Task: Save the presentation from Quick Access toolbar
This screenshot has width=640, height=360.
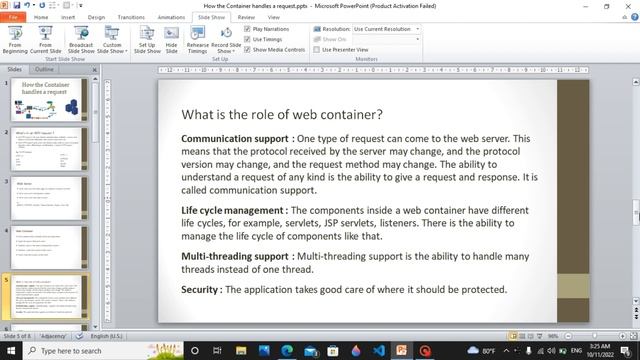Action: 17,6
